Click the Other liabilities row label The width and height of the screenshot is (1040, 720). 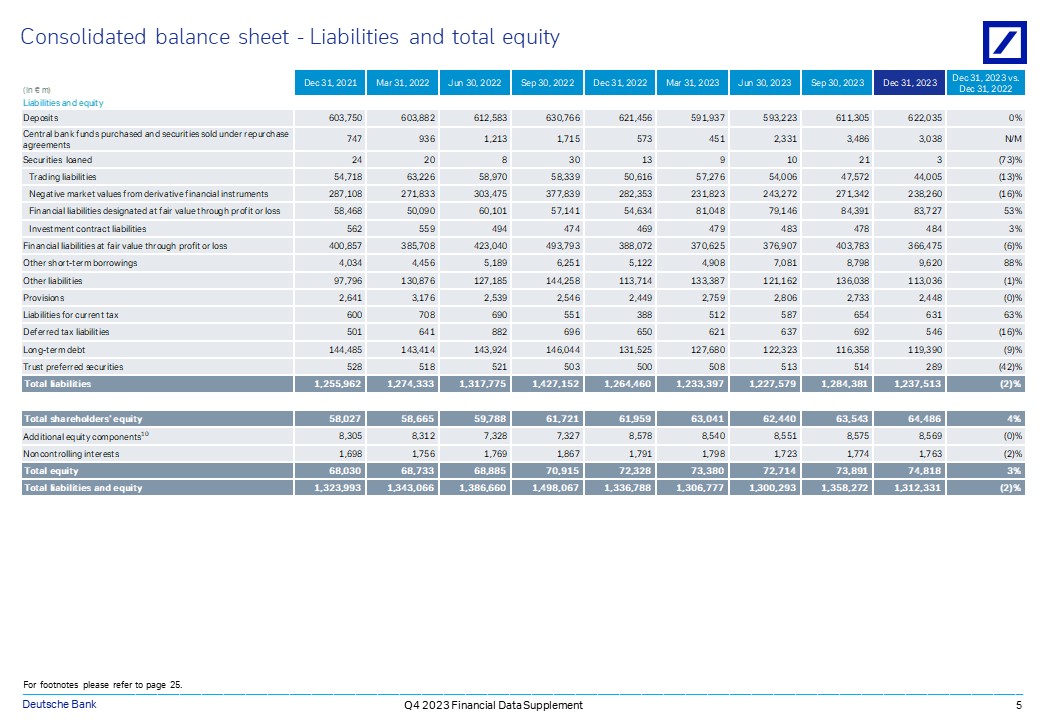coord(52,281)
